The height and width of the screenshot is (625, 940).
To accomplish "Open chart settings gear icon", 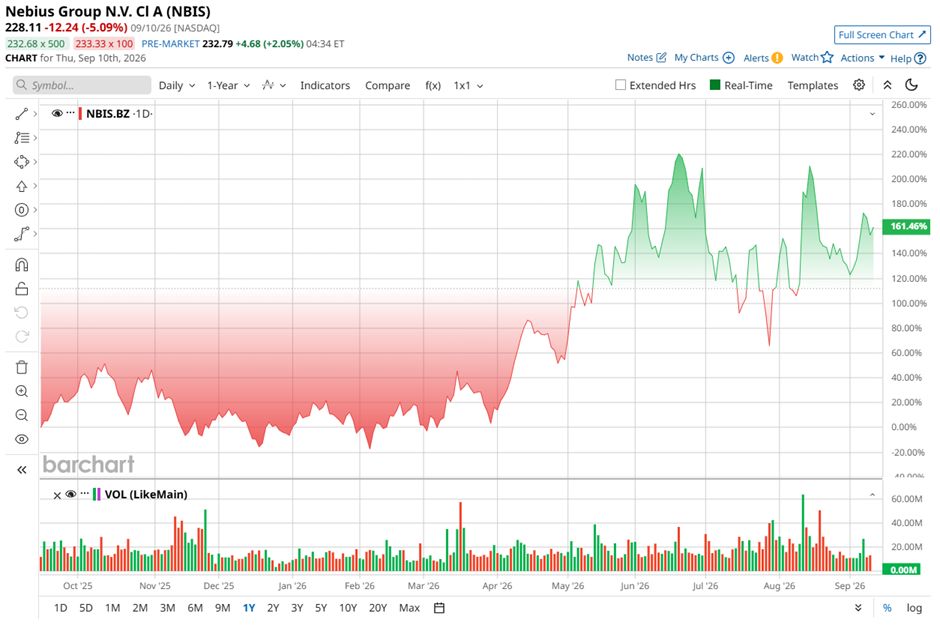I will tap(859, 85).
